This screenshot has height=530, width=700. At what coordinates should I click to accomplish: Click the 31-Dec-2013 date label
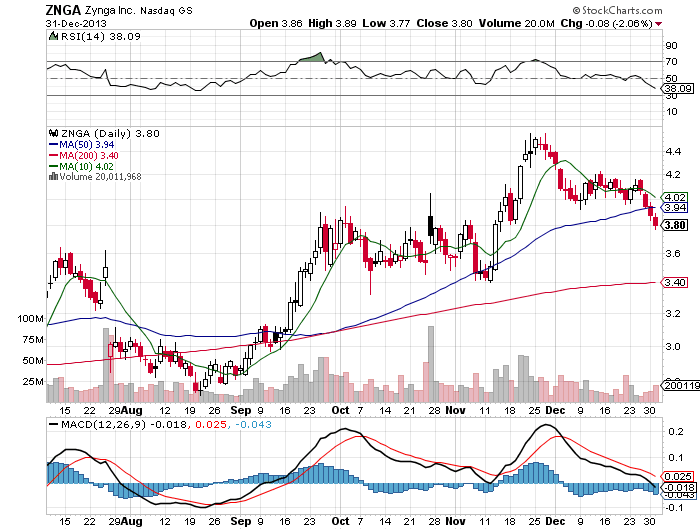click(x=76, y=23)
